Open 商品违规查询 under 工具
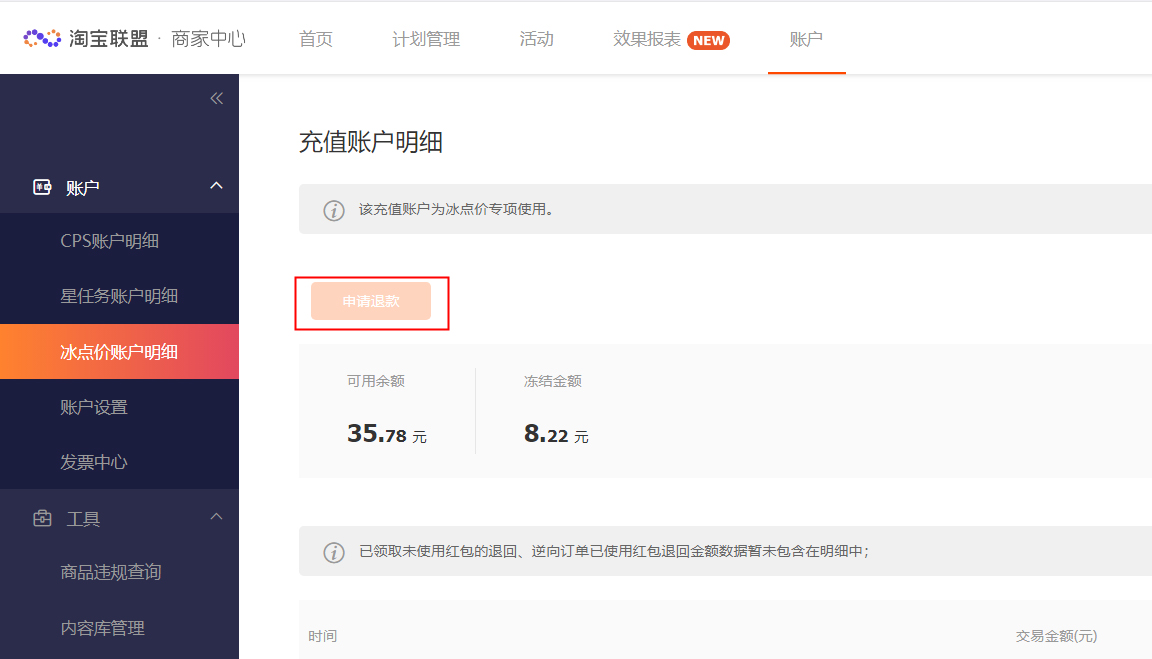Screen dimensions: 1152x659 pyautogui.click(x=112, y=573)
